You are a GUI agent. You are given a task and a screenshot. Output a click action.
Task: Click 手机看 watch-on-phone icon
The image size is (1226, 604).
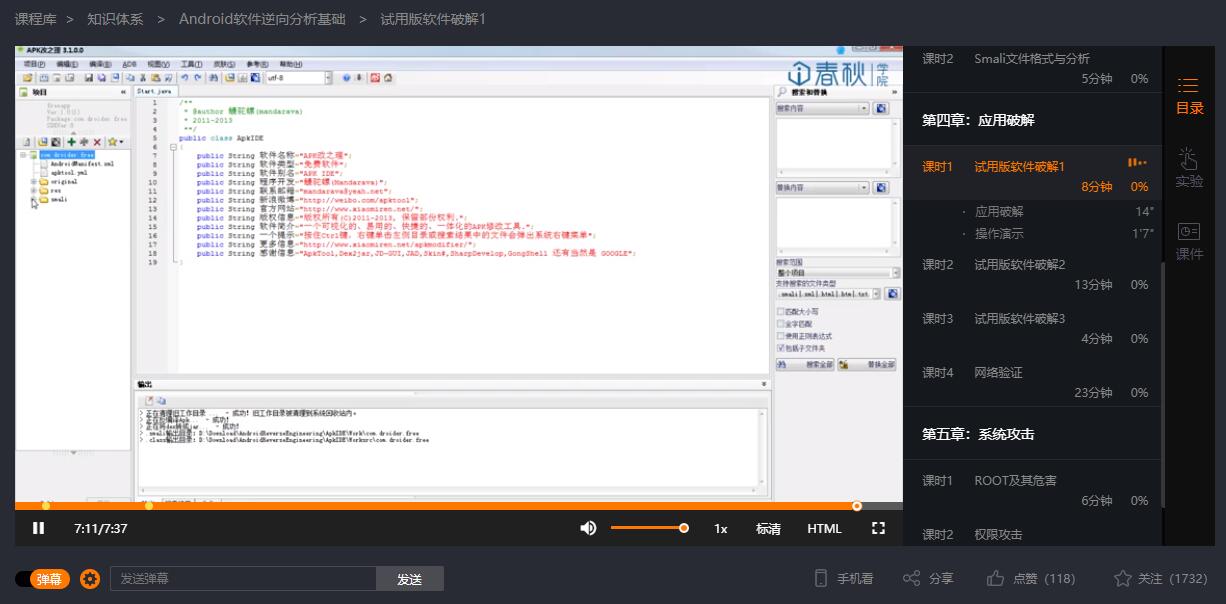pos(821,578)
